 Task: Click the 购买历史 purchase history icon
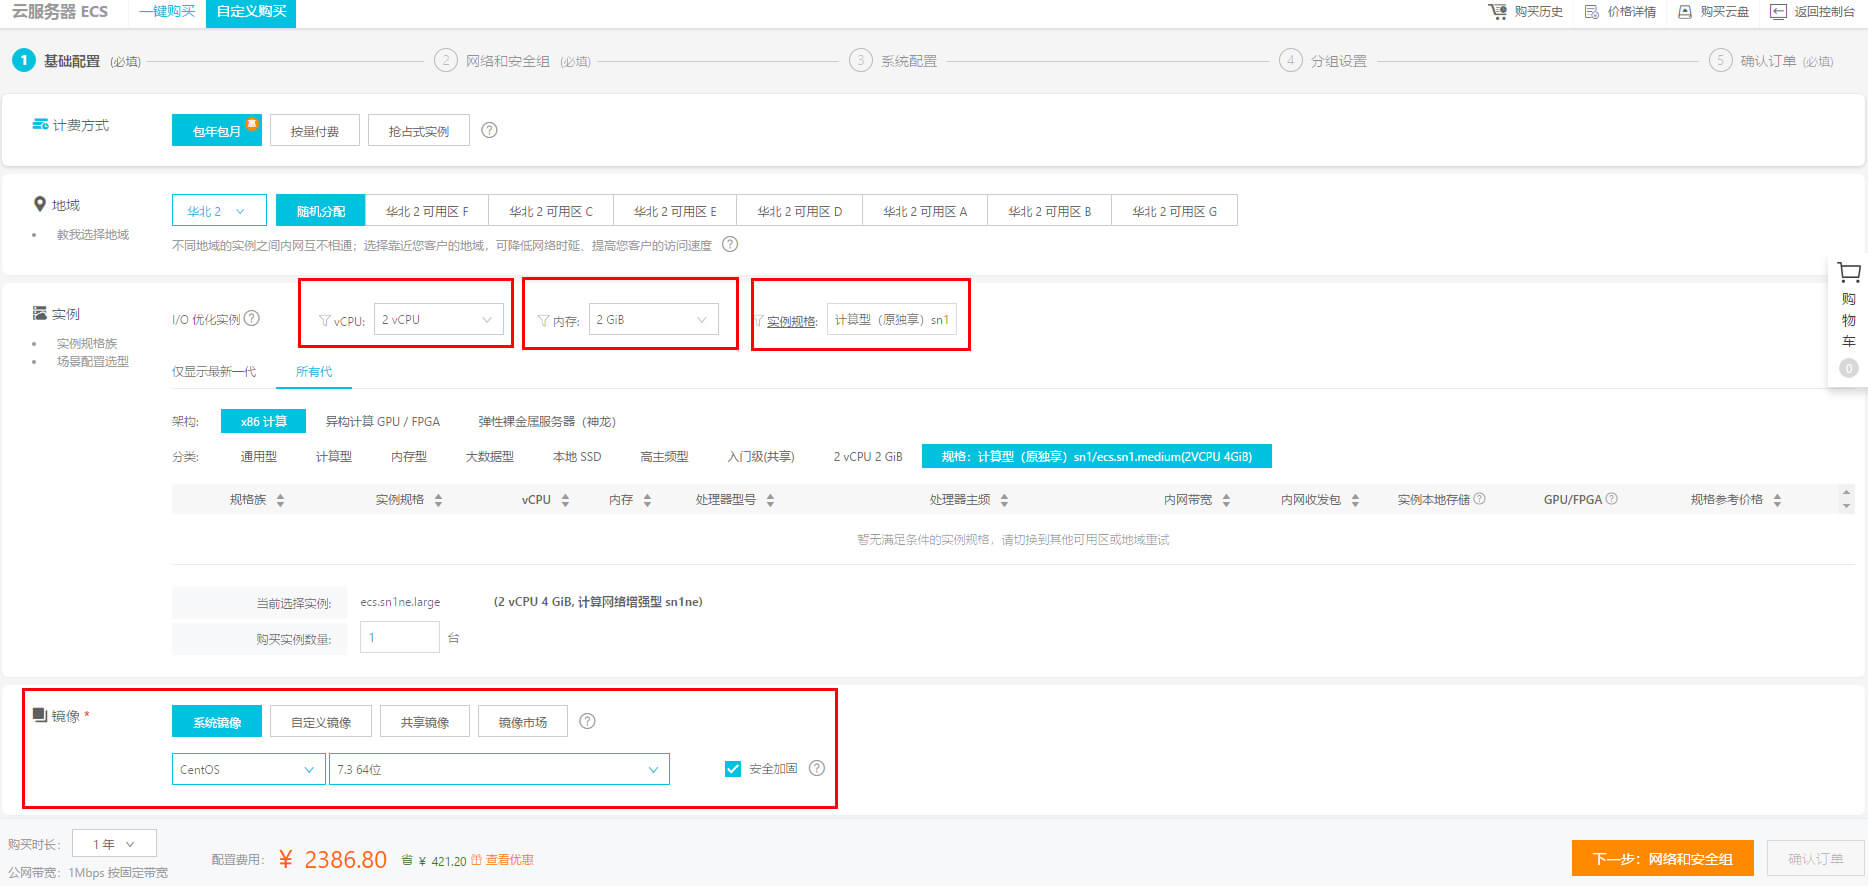coord(1497,12)
